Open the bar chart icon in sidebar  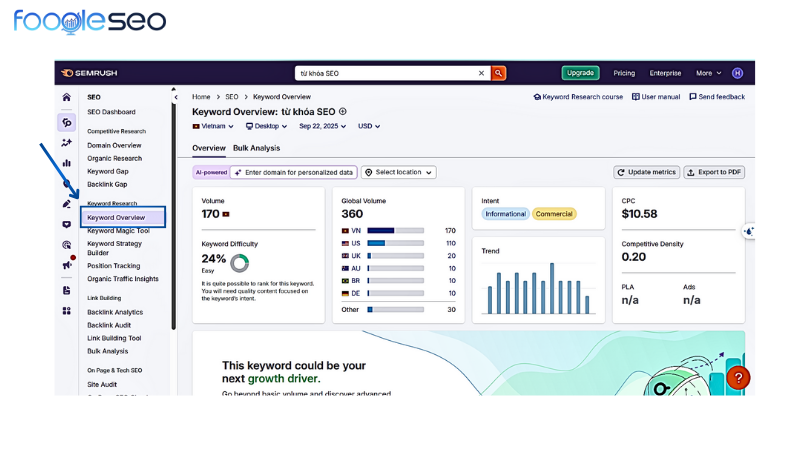(67, 163)
